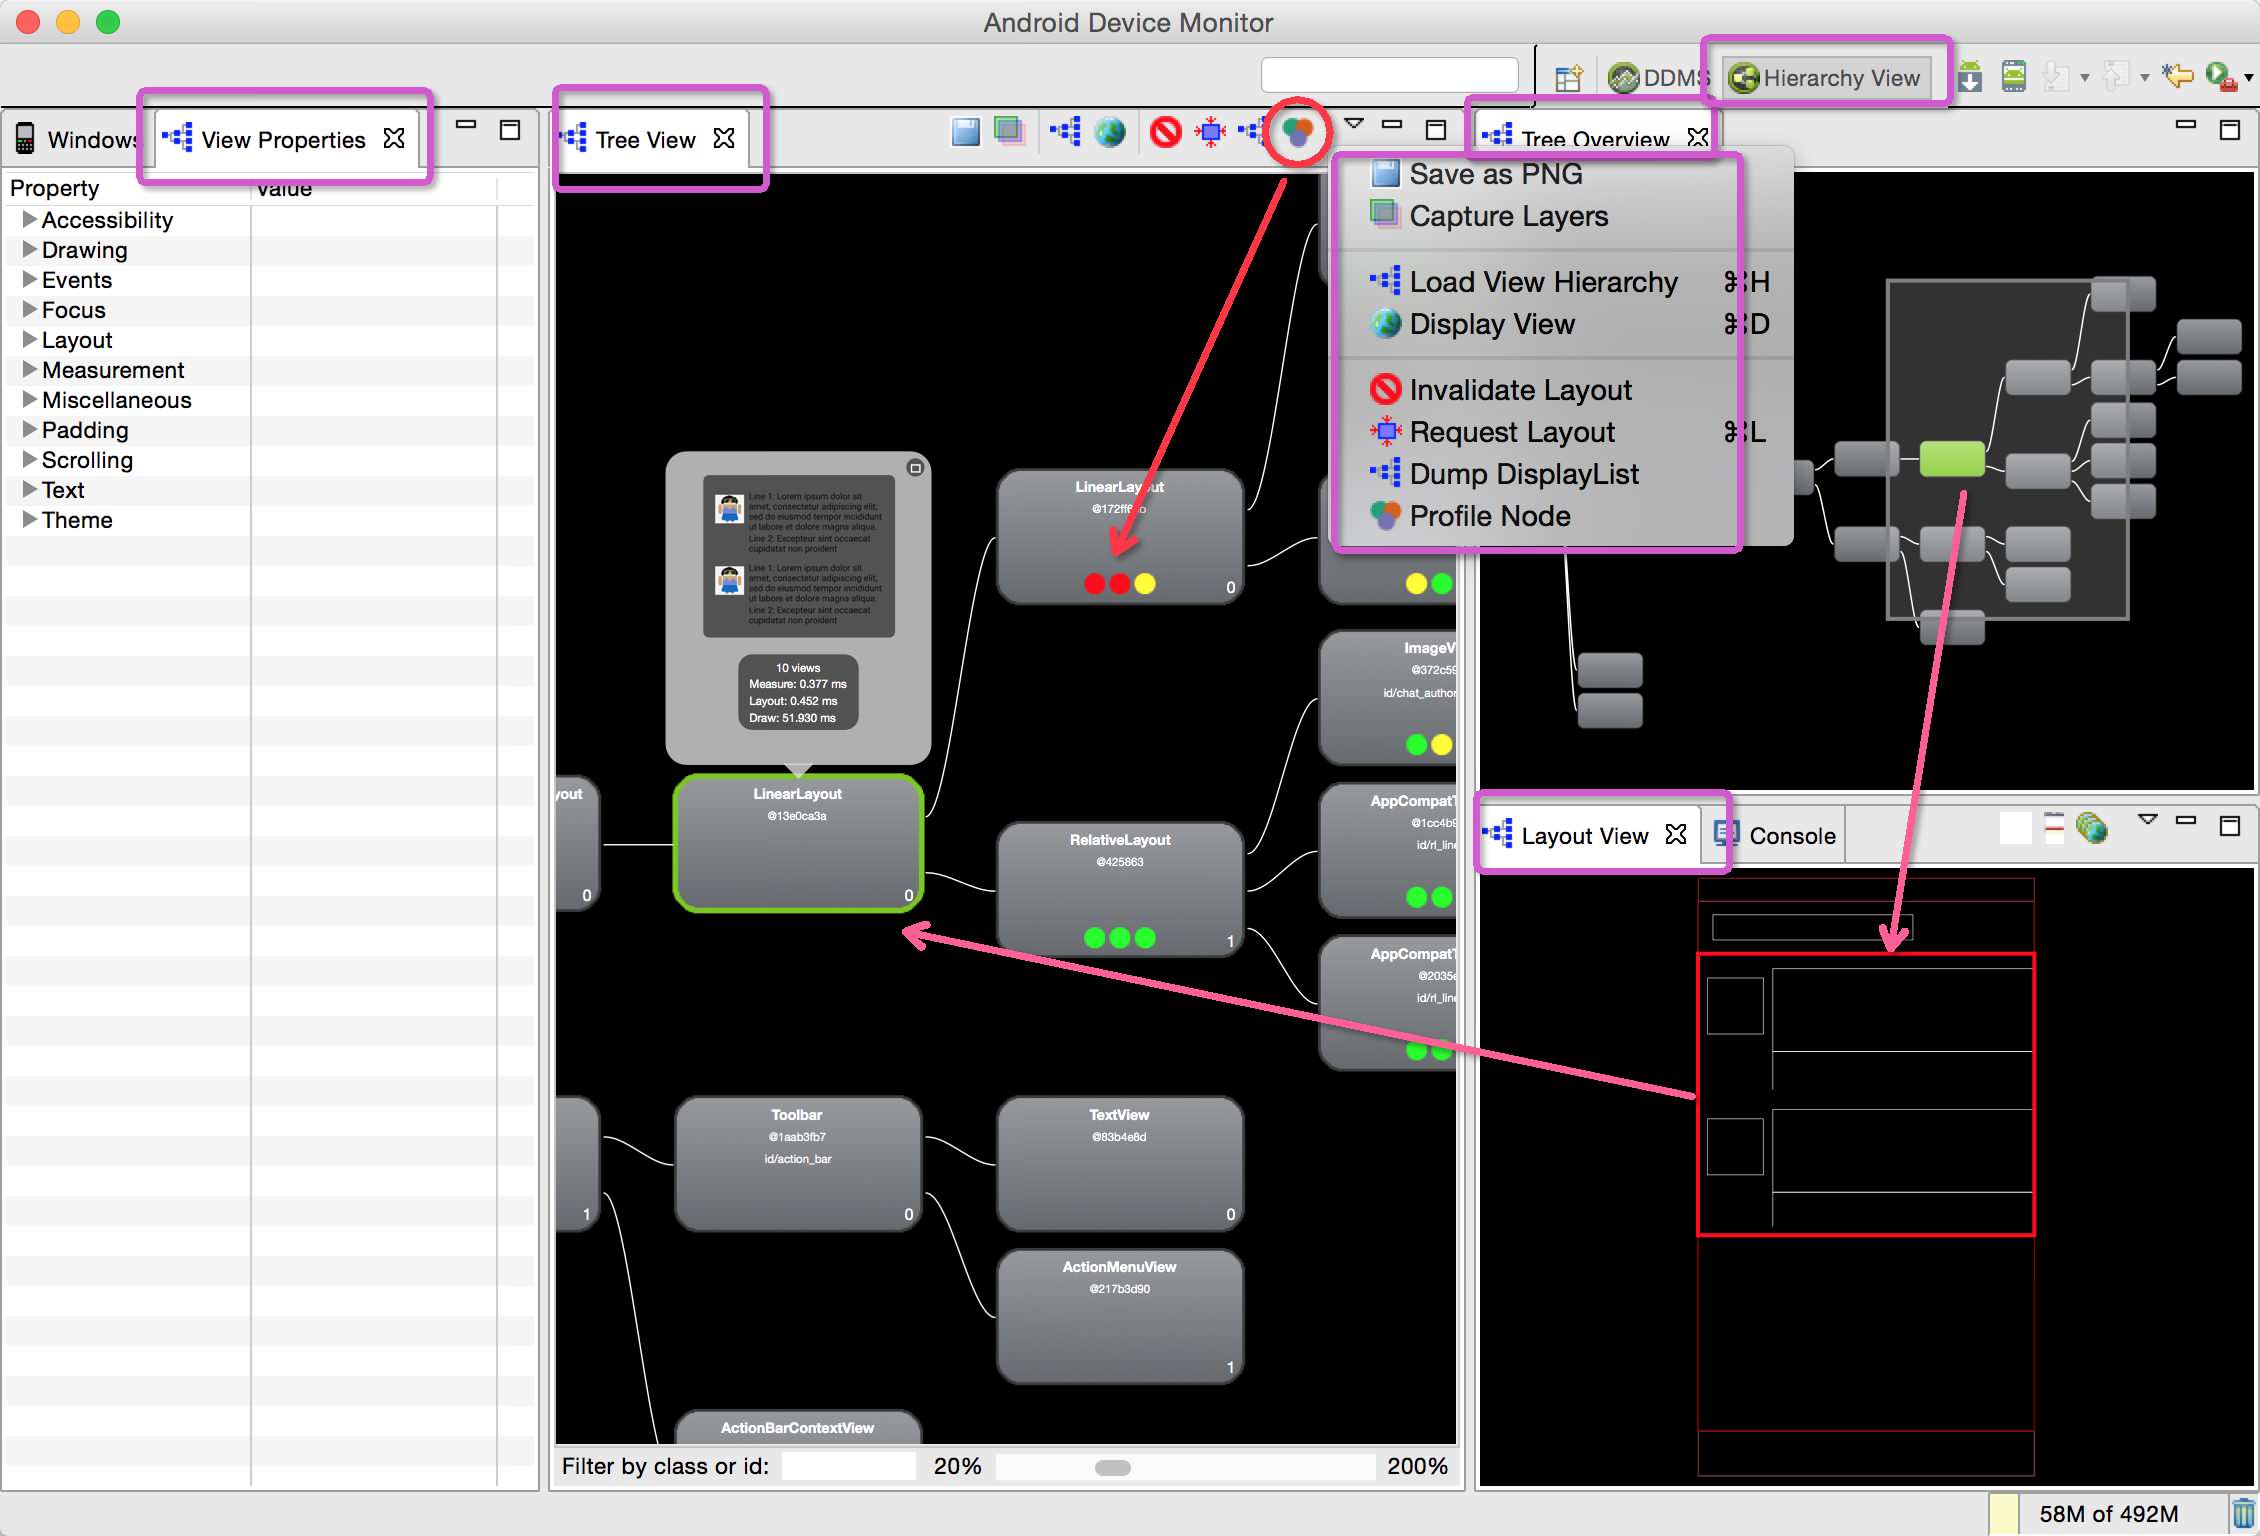Click the globe auto-refresh icon in Layout View
Image resolution: width=2260 pixels, height=1536 pixels.
click(x=2091, y=828)
